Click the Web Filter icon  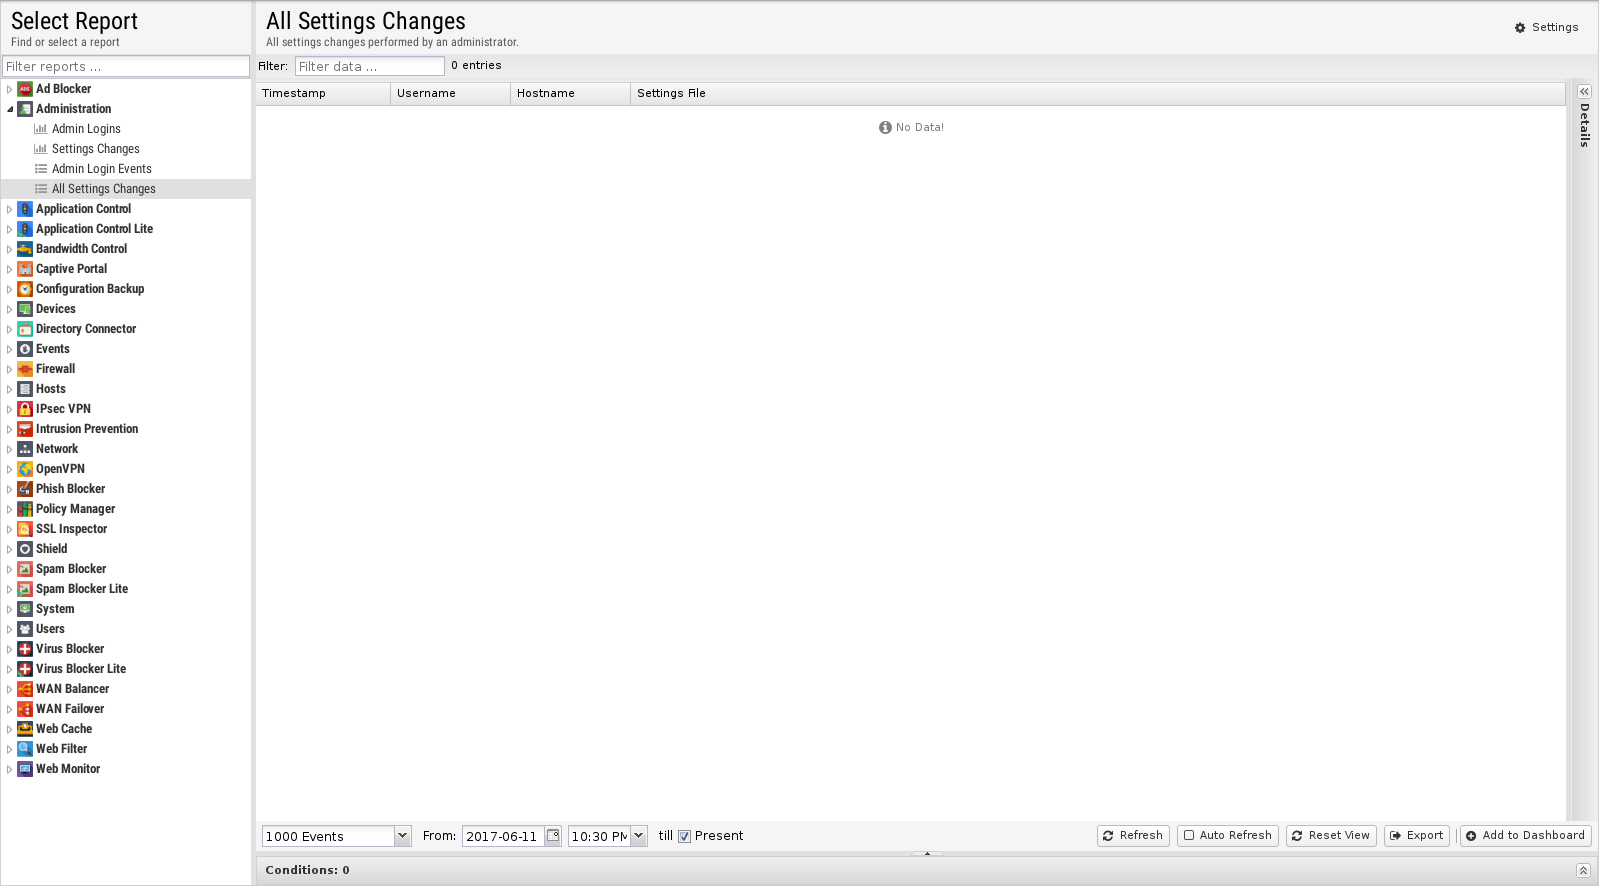(x=25, y=749)
